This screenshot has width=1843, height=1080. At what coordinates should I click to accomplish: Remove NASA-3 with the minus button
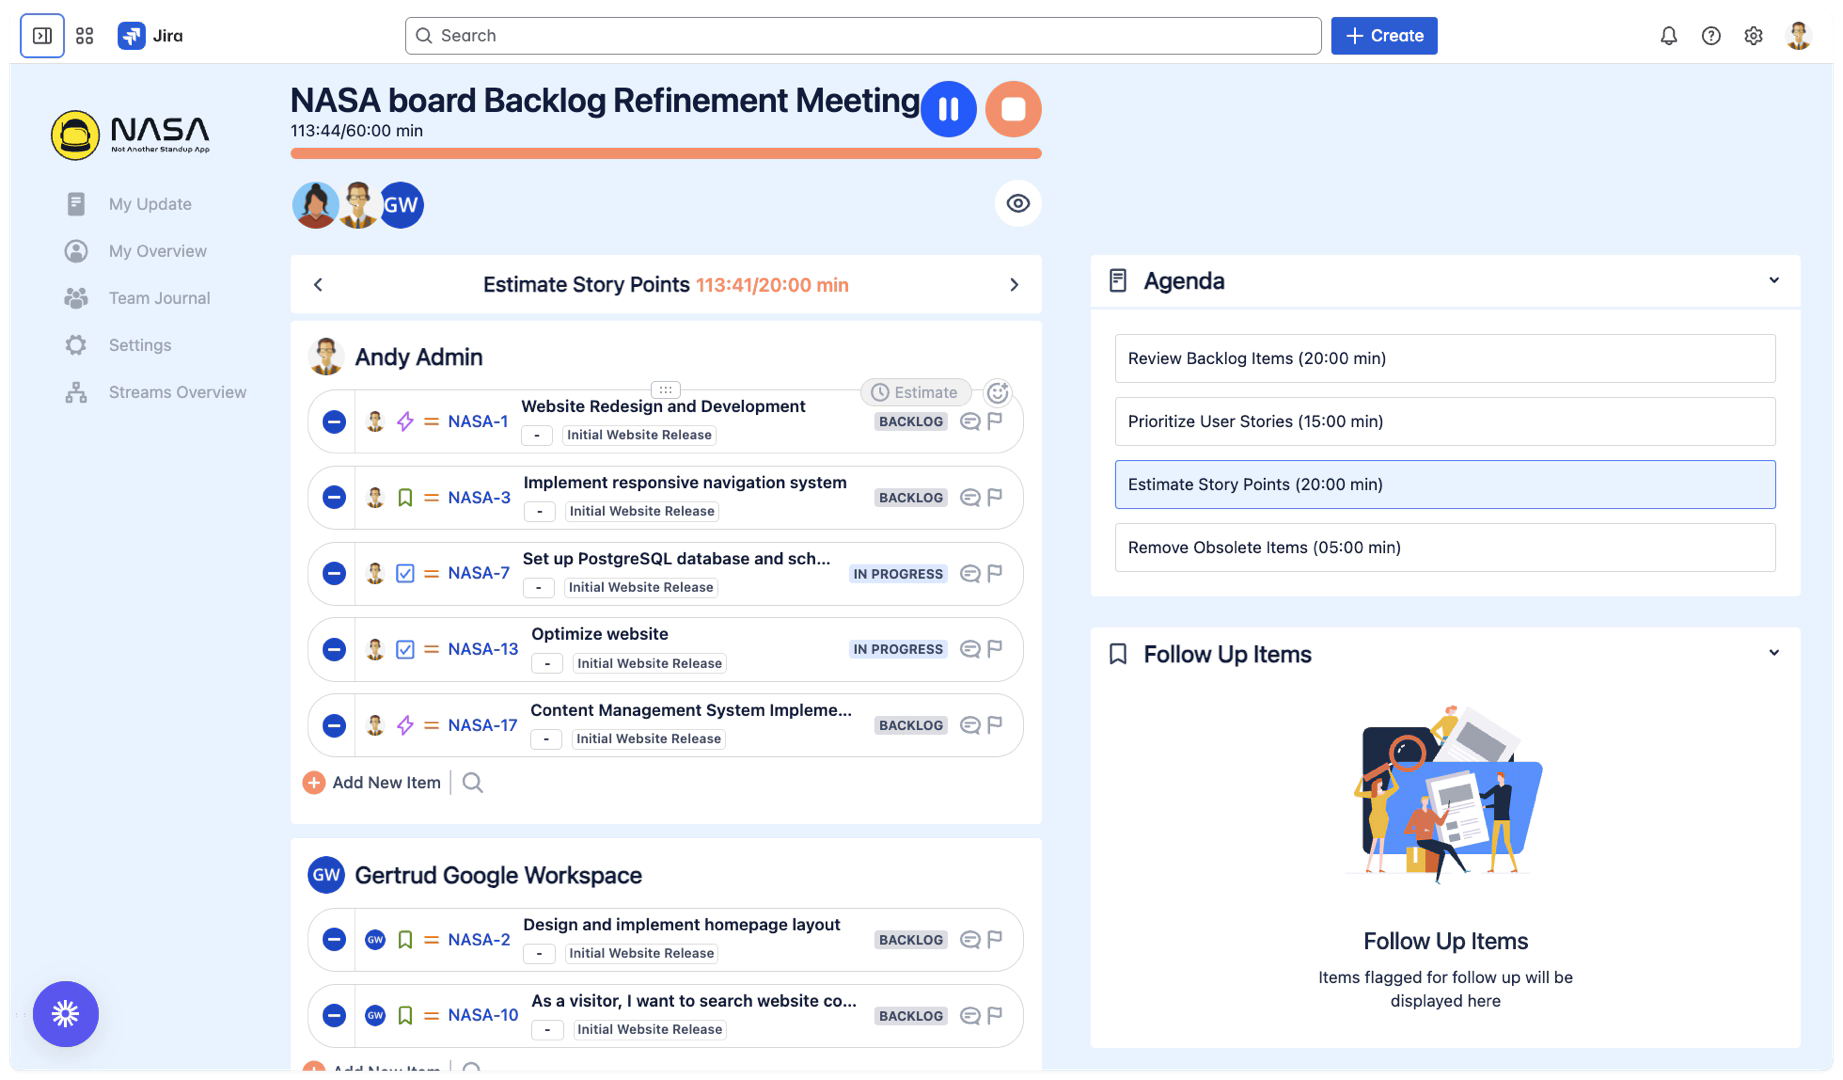click(334, 498)
